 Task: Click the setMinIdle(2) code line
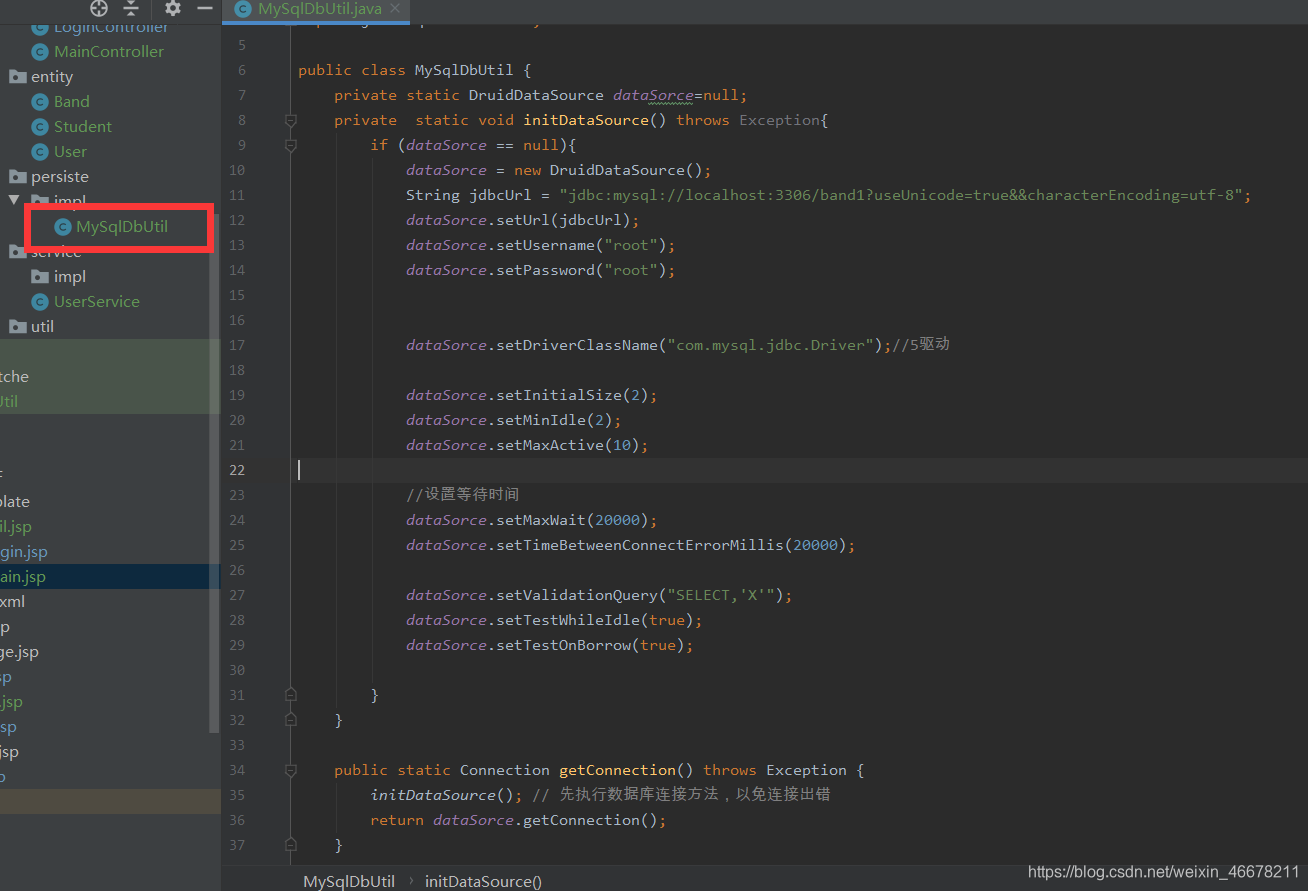pyautogui.click(x=514, y=420)
